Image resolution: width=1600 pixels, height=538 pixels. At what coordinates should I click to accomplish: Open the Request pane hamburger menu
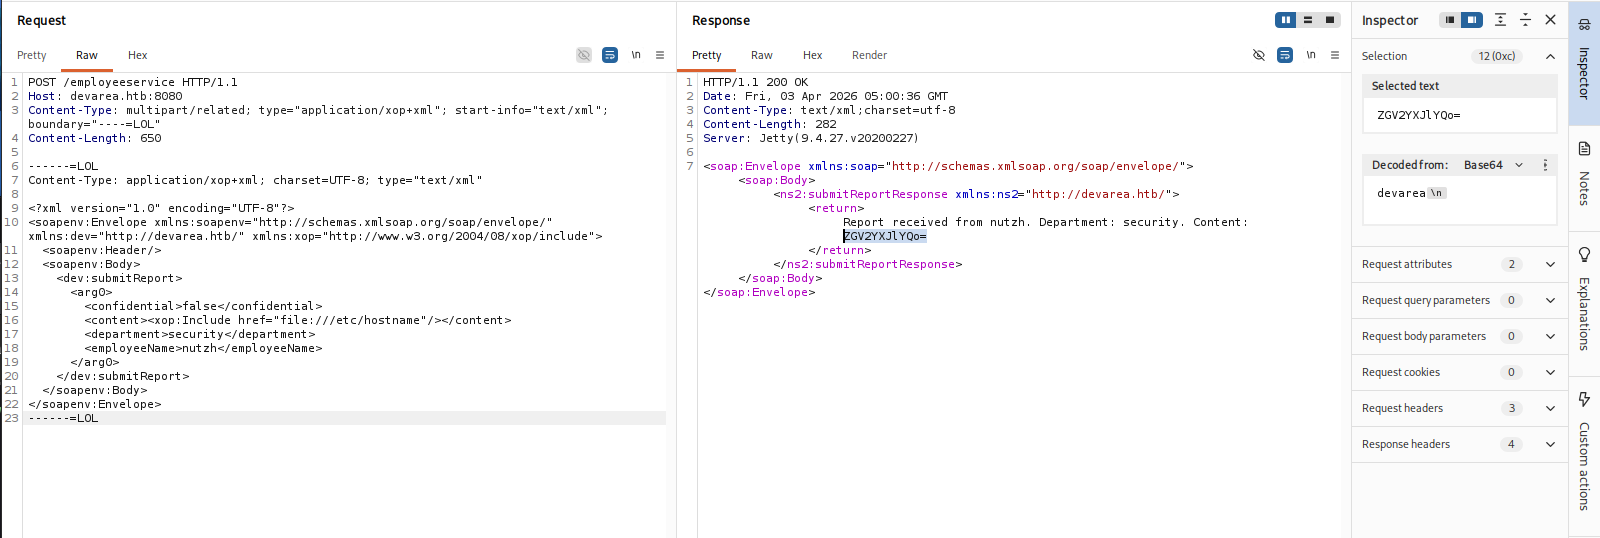[660, 55]
